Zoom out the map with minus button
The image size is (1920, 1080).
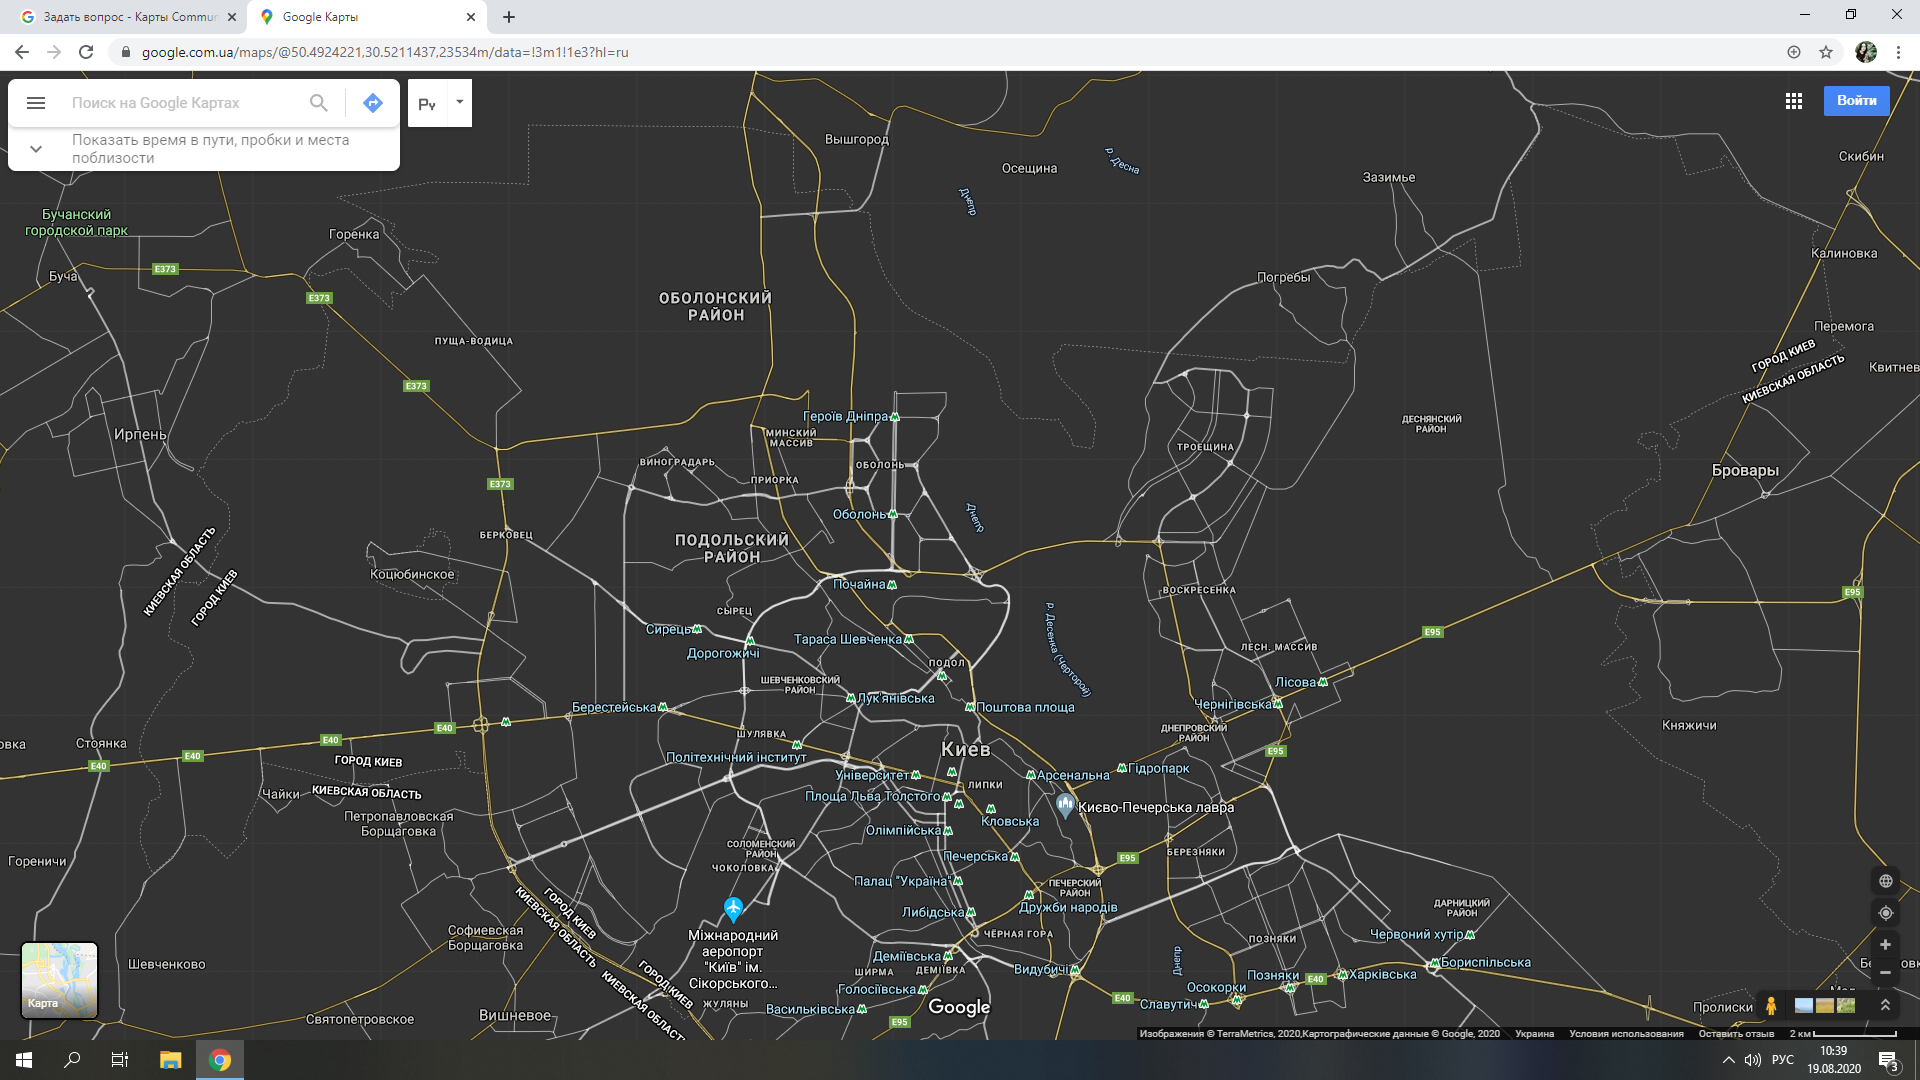1885,972
